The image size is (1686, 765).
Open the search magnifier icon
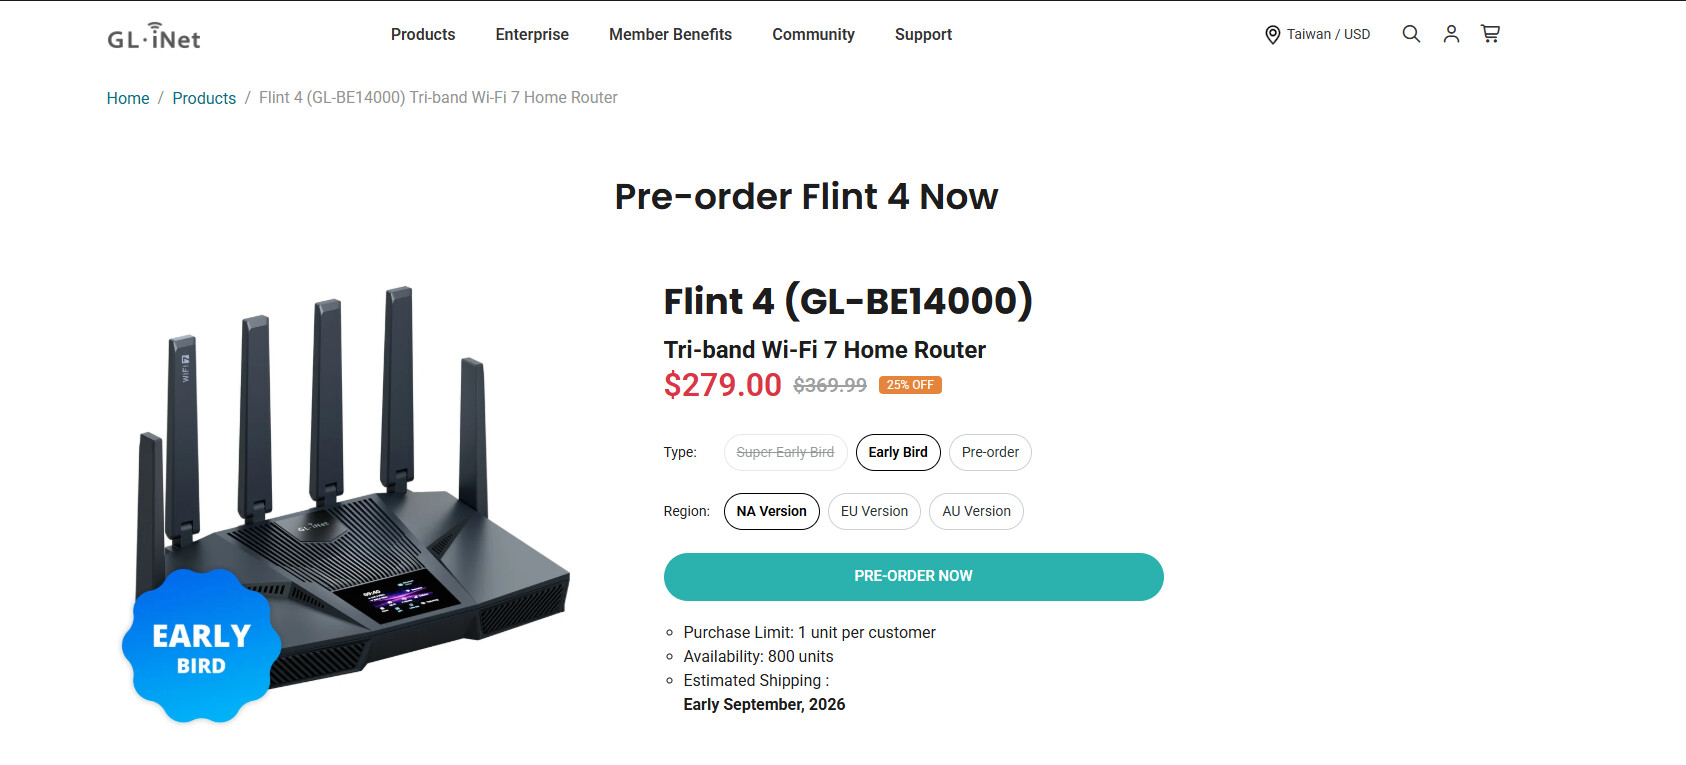point(1411,34)
